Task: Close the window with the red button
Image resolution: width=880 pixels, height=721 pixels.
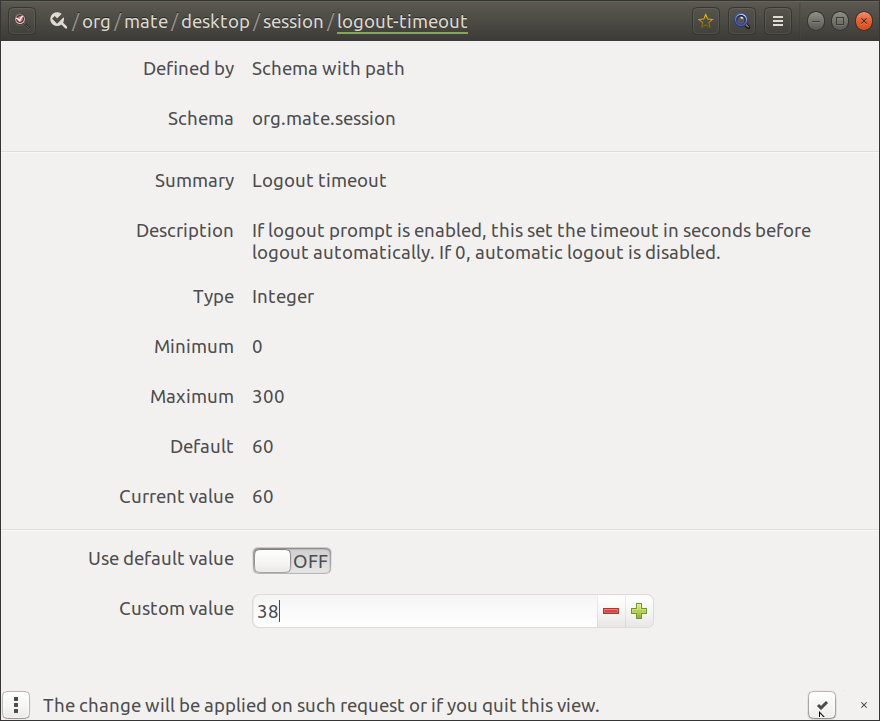Action: coord(863,21)
